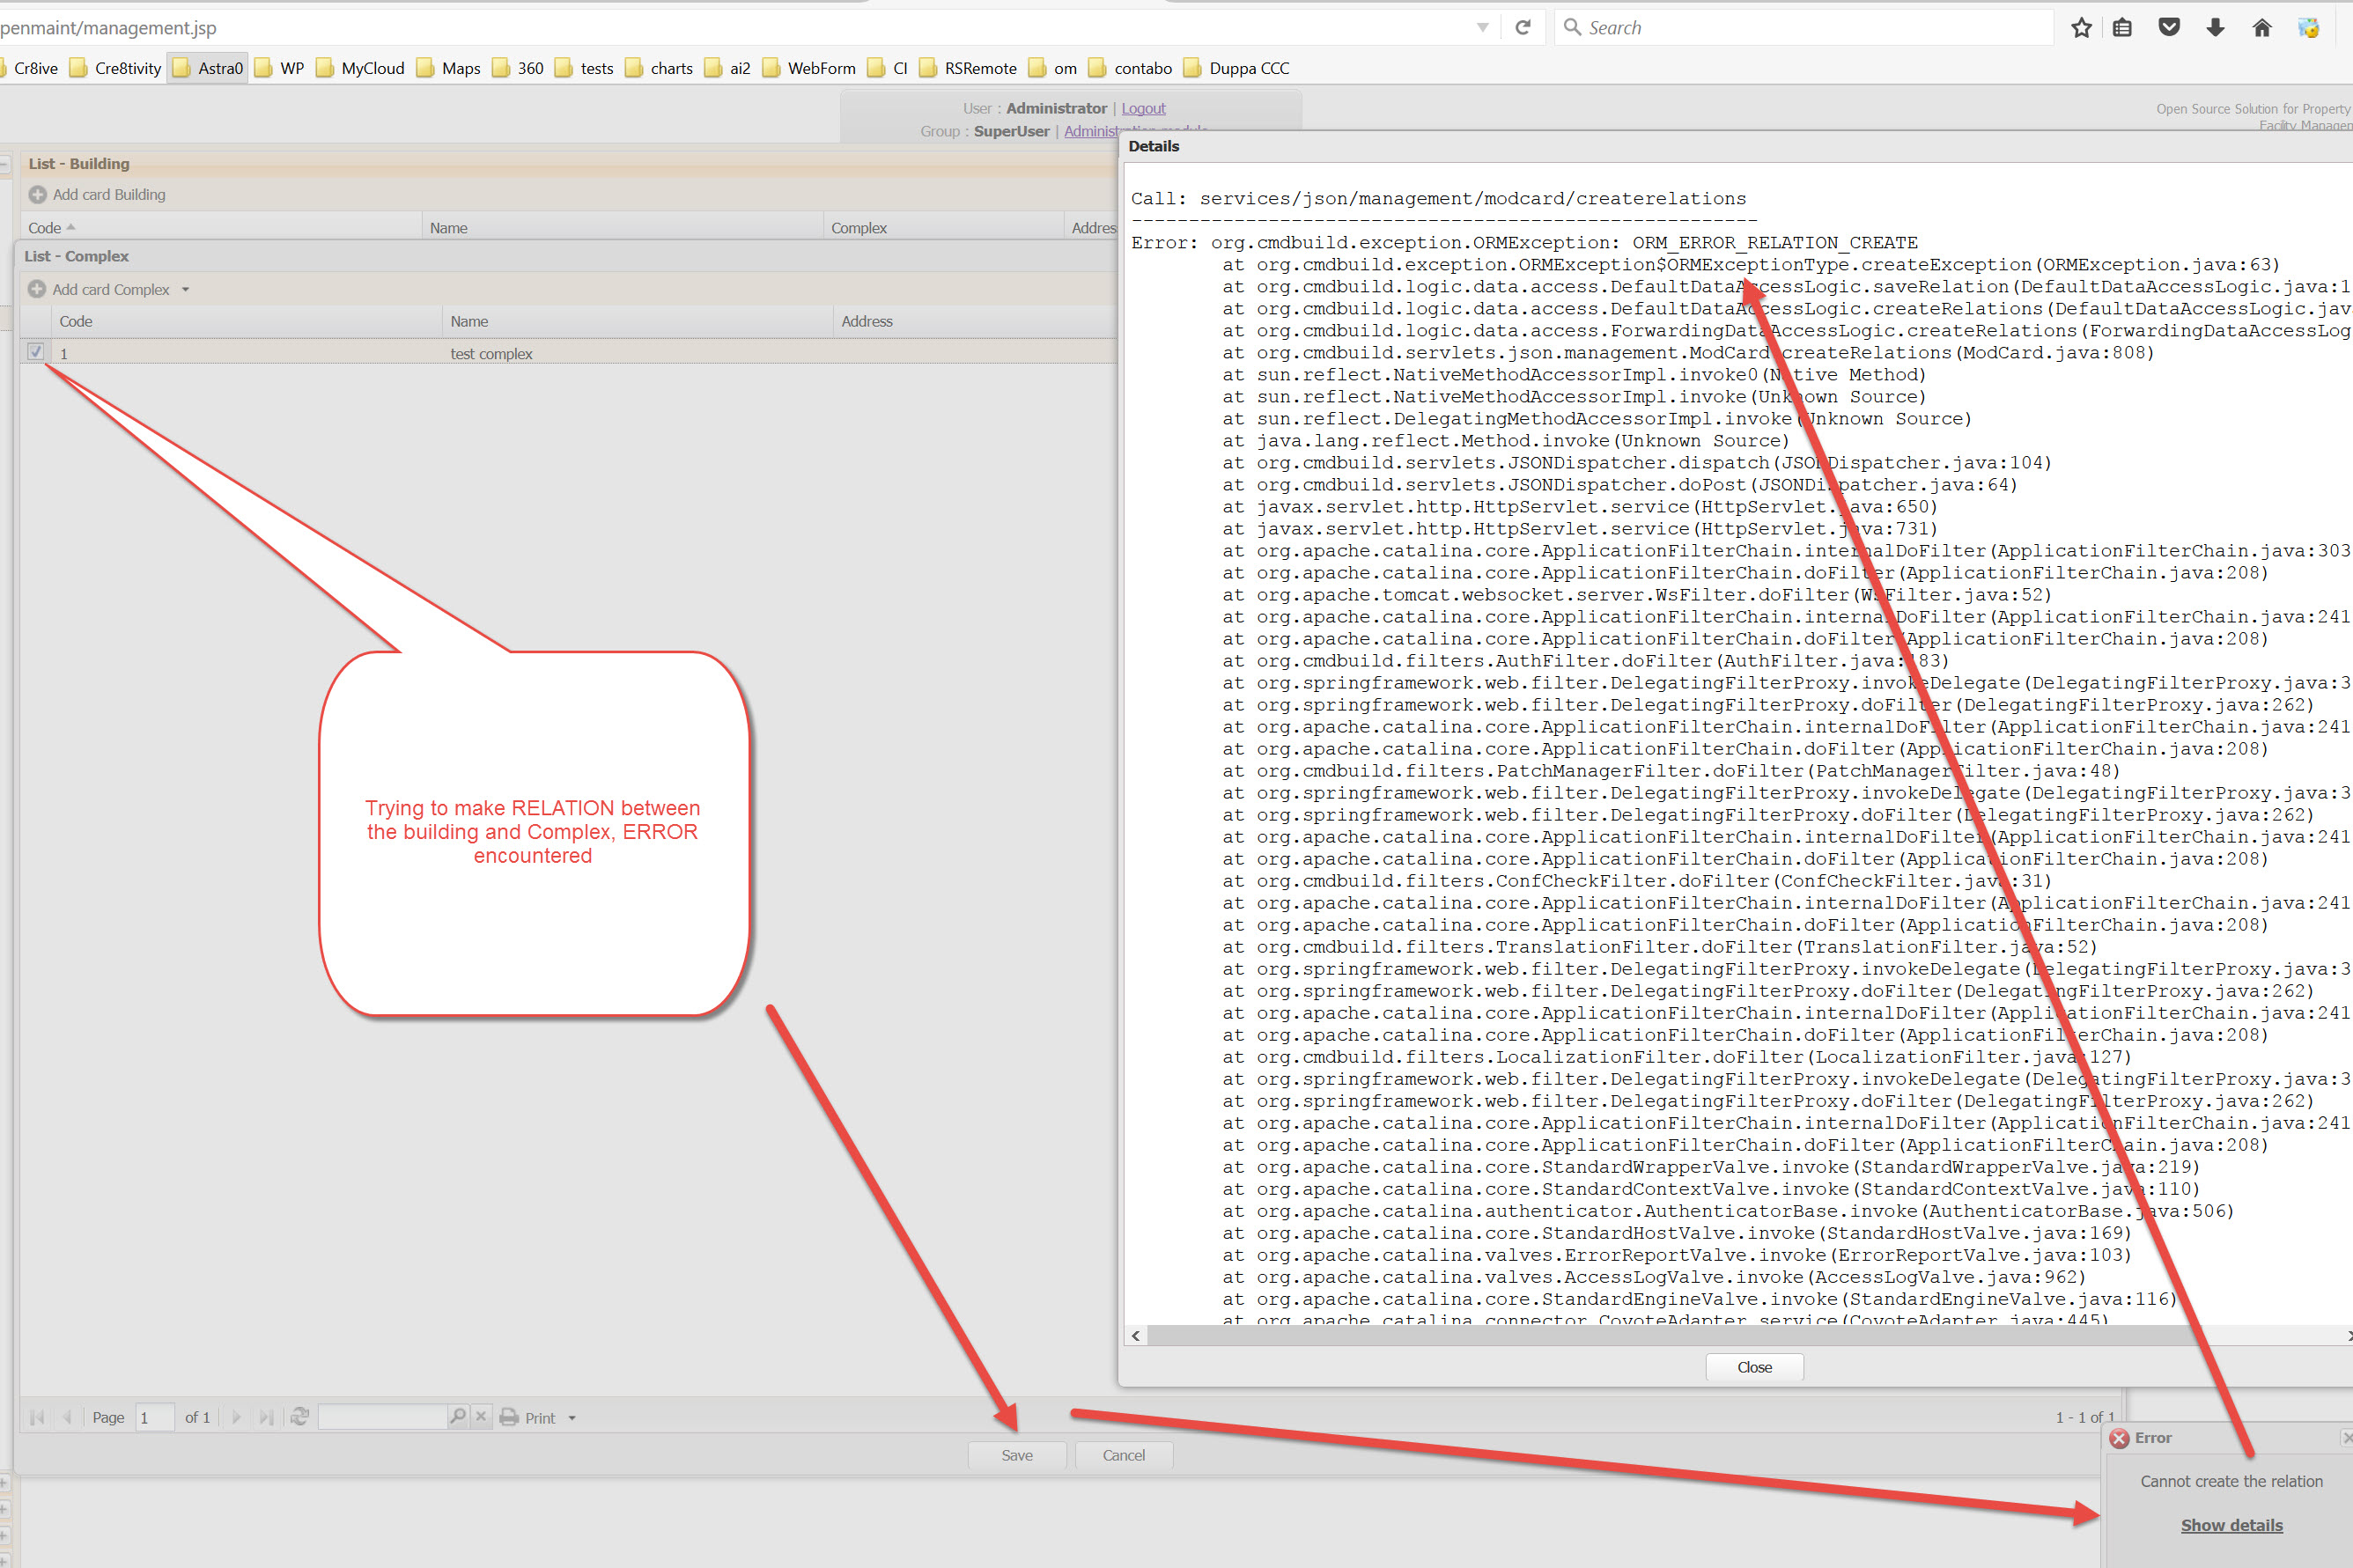Click the Add card Building plus icon
The height and width of the screenshot is (1568, 2353).
(x=38, y=195)
